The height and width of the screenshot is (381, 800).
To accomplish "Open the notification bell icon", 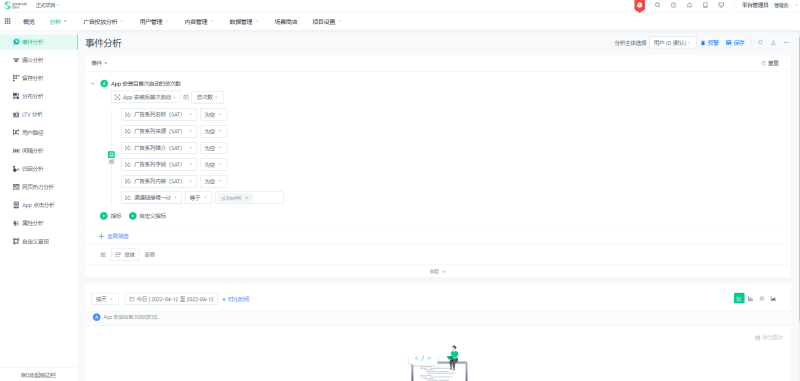I will click(689, 5).
